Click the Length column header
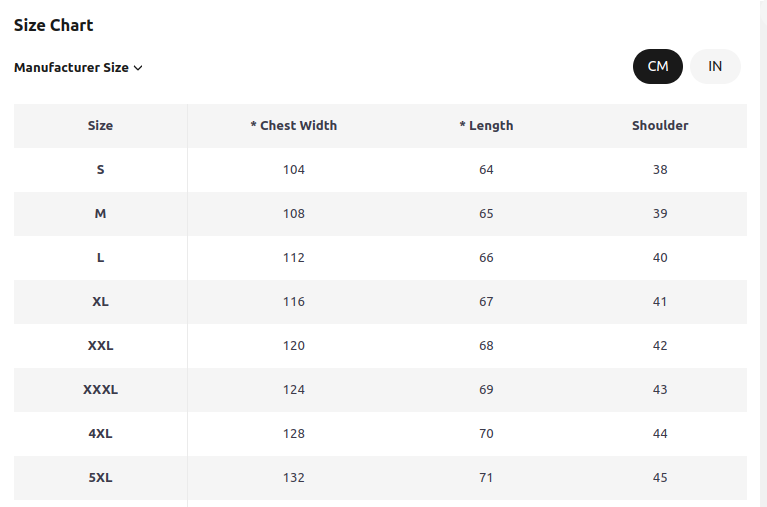767x507 pixels. [486, 126]
